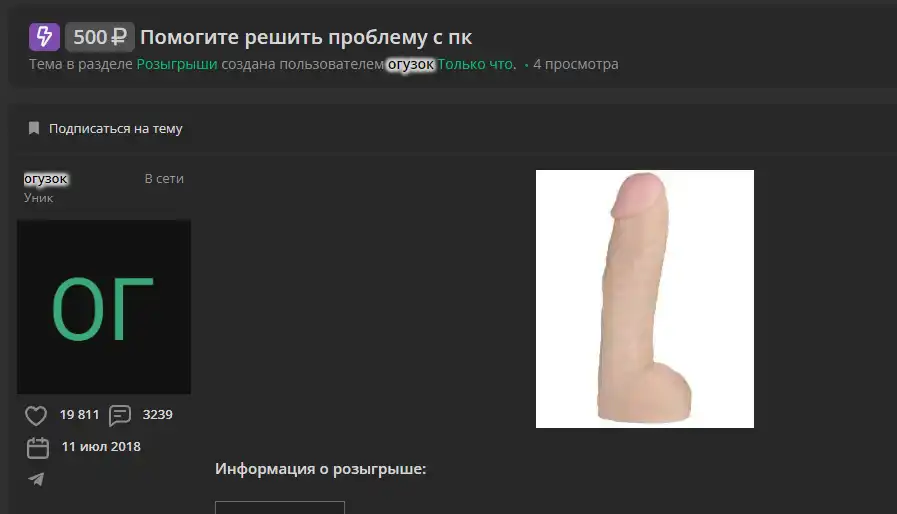Image resolution: width=897 pixels, height=514 pixels.
Task: Open the Розыгрыши section link
Action: pyautogui.click(x=177, y=64)
